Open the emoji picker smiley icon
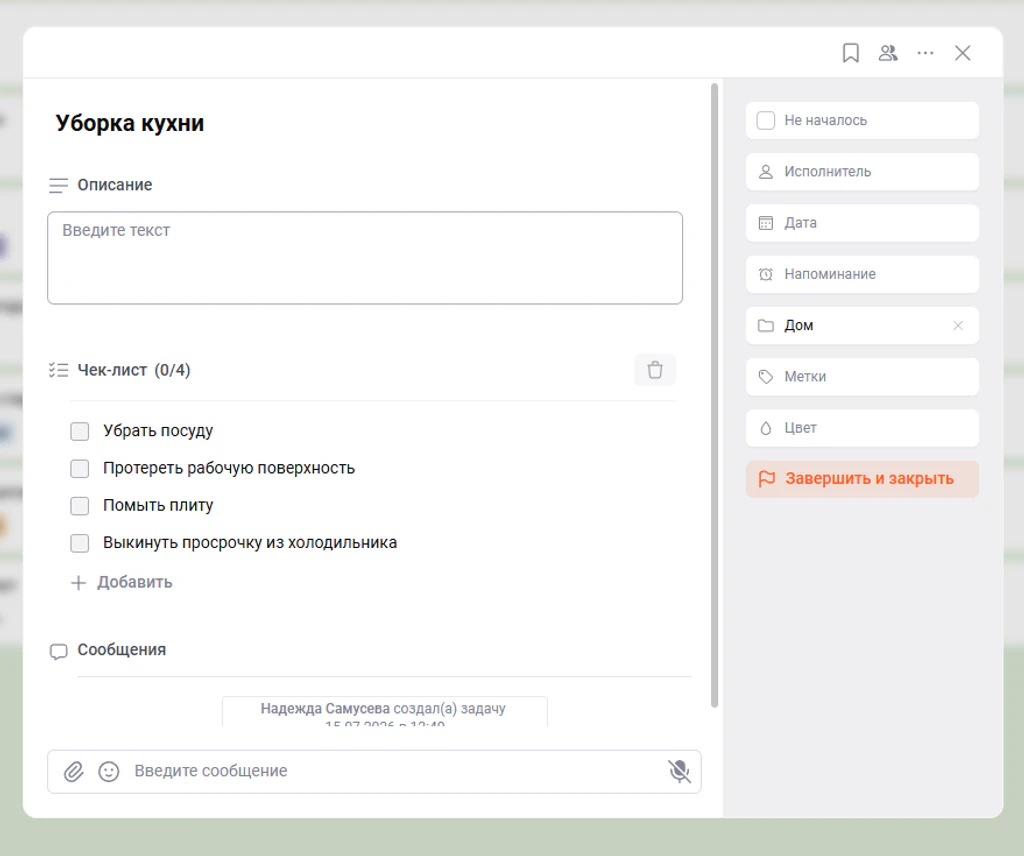This screenshot has height=856, width=1024. (109, 771)
